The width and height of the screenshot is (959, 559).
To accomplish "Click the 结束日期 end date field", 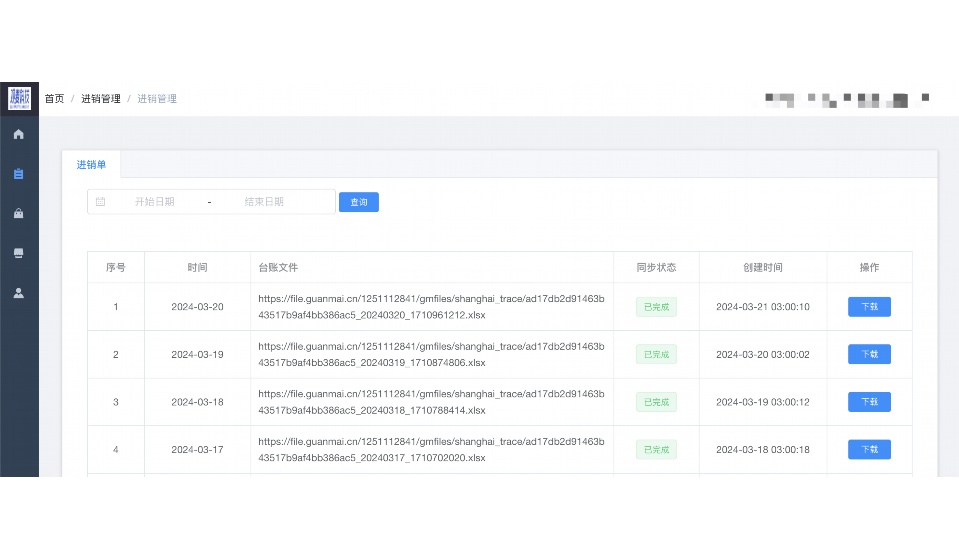I will tap(265, 202).
